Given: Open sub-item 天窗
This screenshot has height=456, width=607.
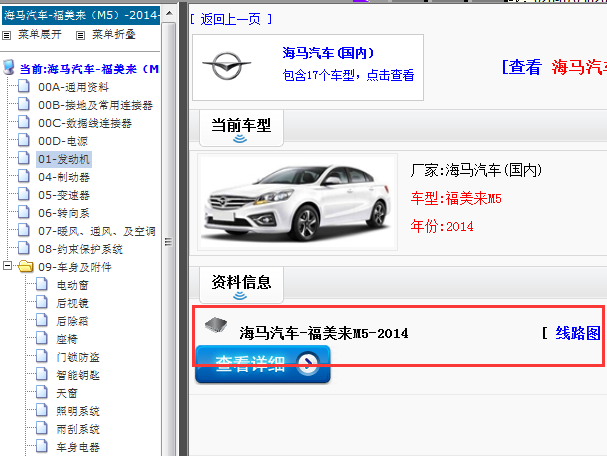Looking at the screenshot, I should pyautogui.click(x=67, y=393).
